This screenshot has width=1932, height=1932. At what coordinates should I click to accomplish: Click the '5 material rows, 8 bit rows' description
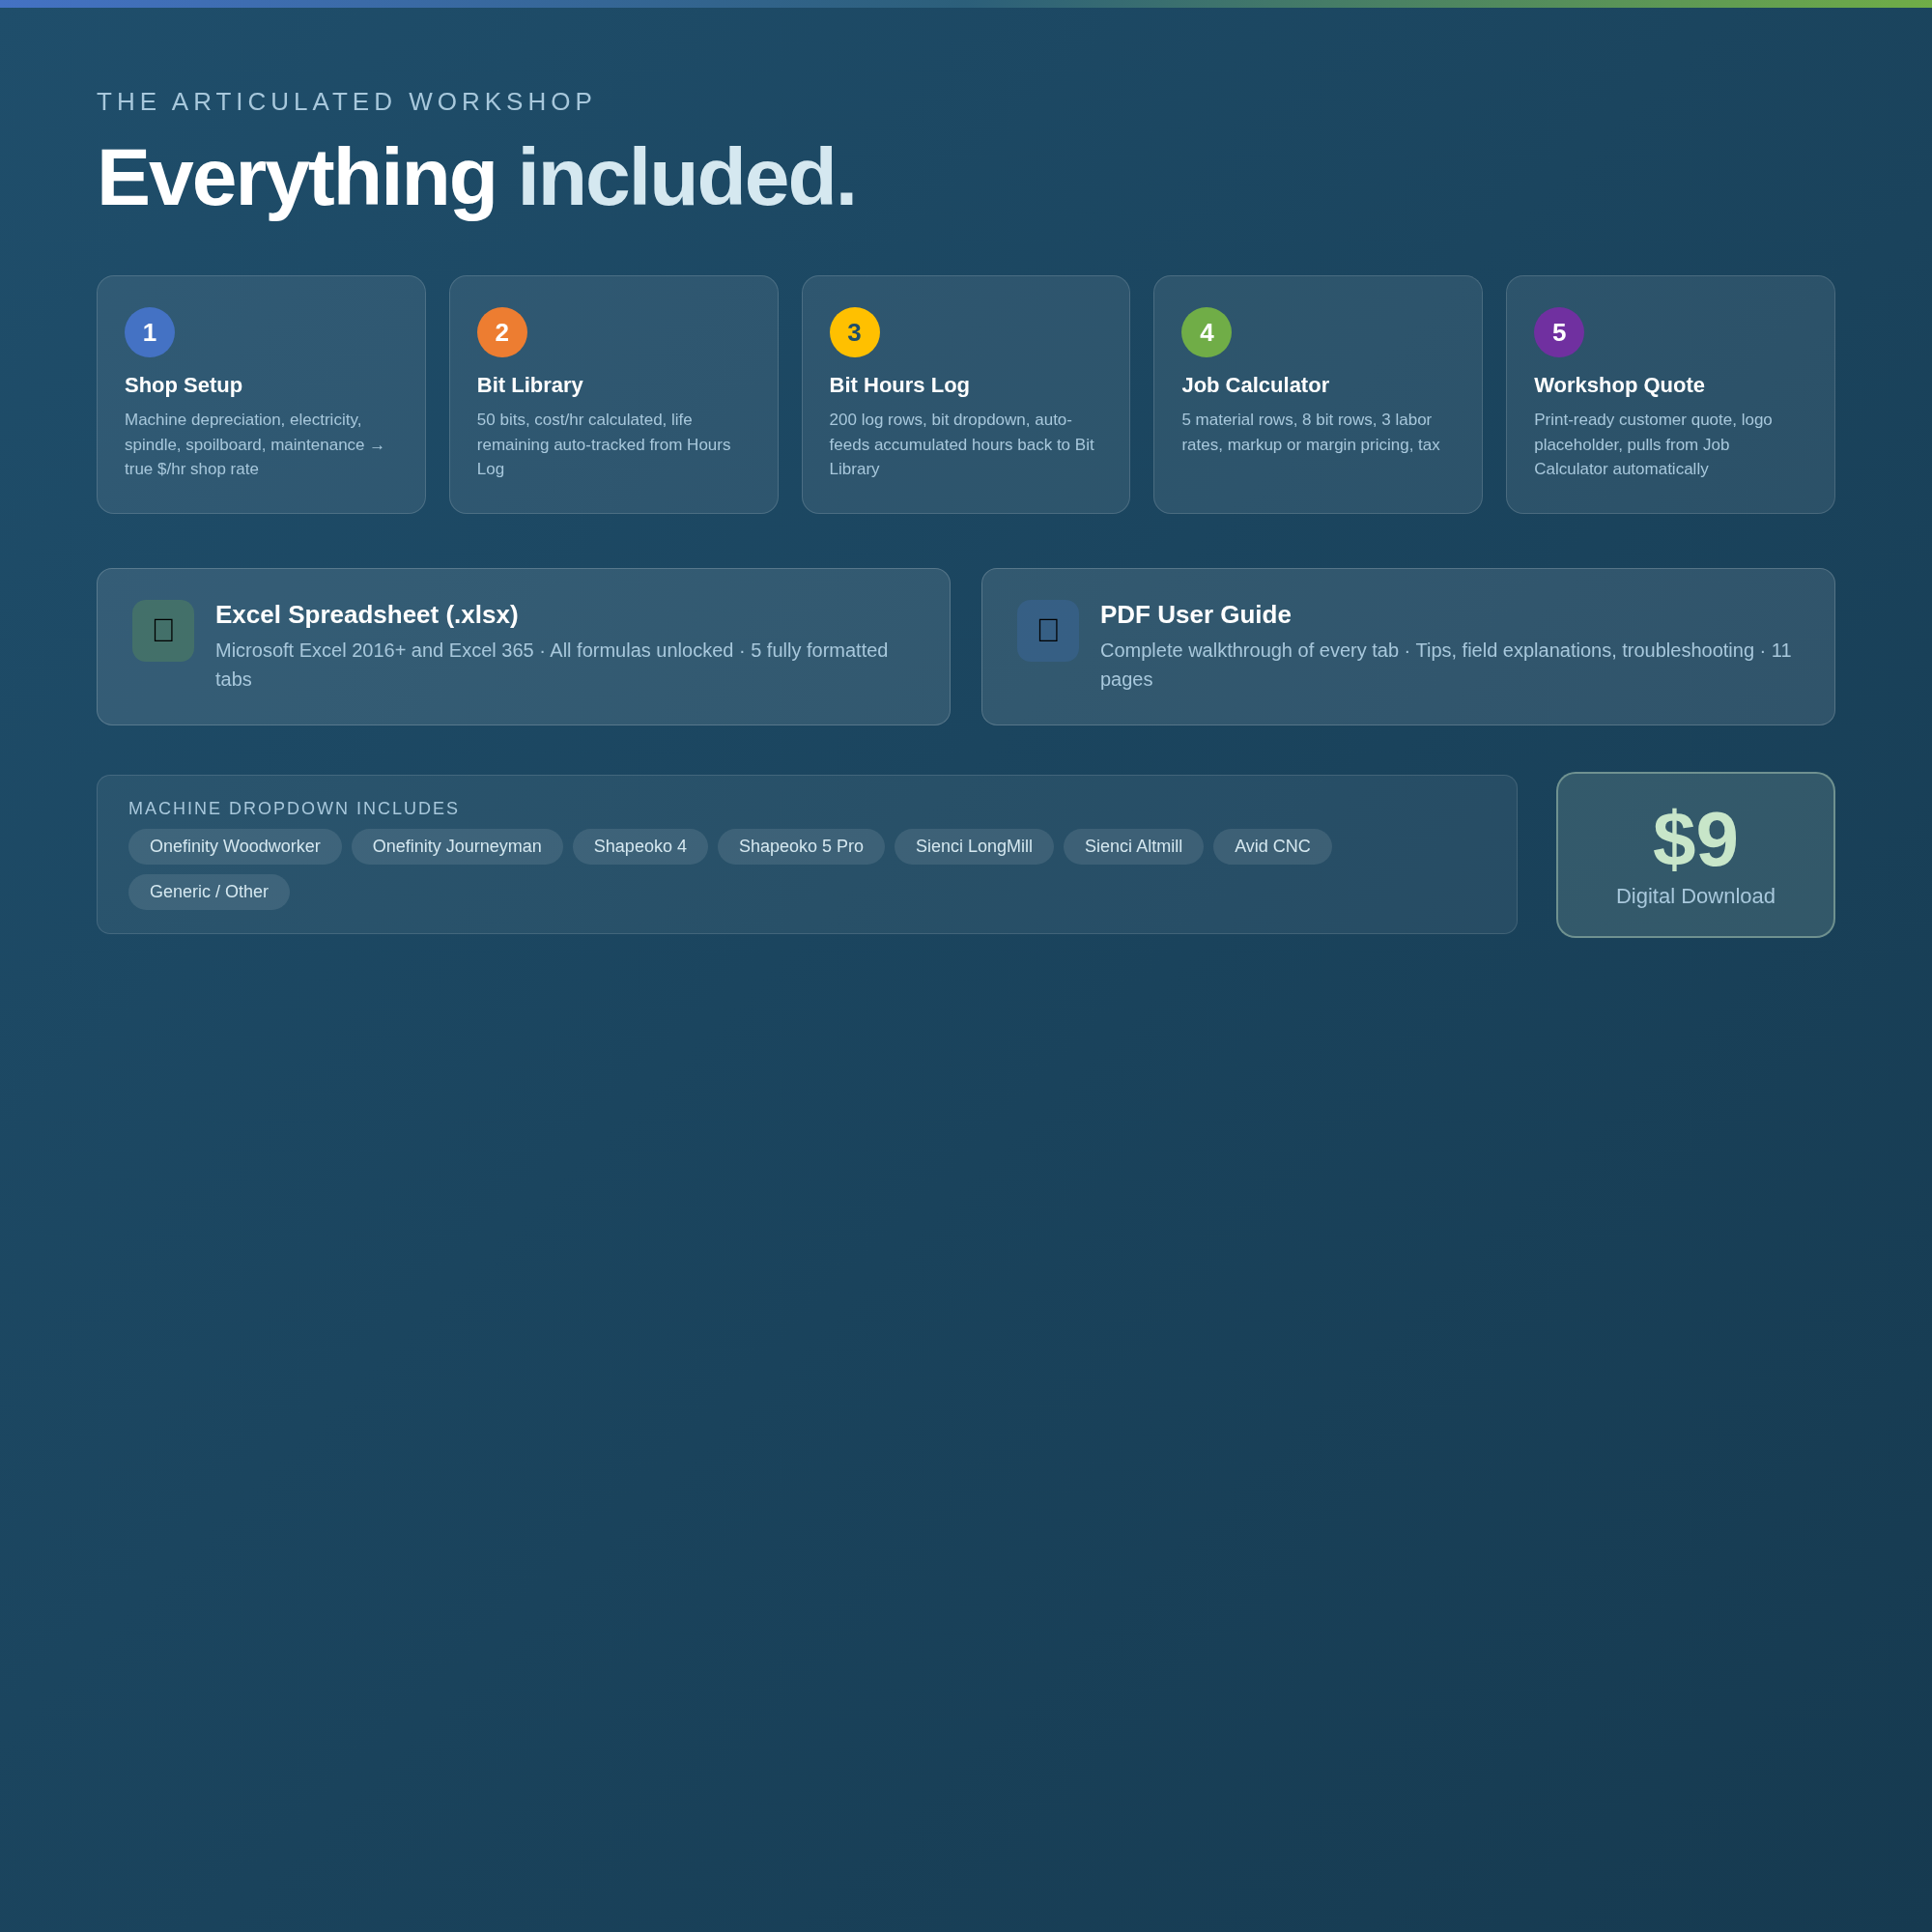pos(1311,432)
